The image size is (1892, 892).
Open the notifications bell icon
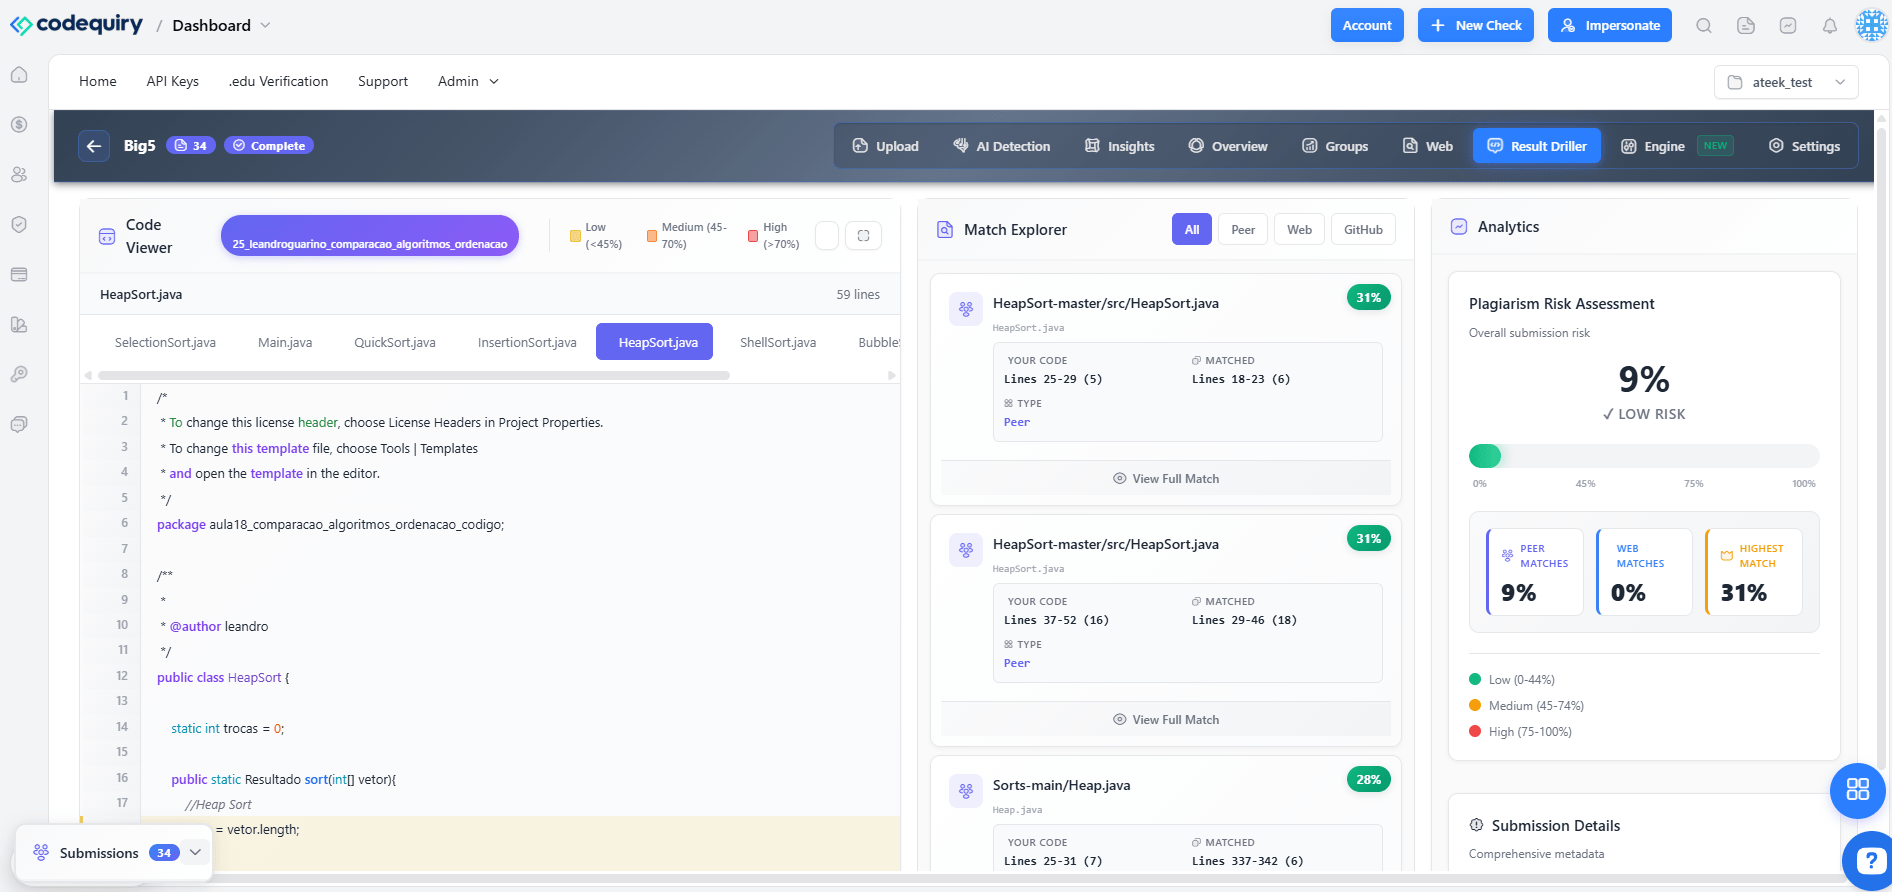click(x=1830, y=26)
